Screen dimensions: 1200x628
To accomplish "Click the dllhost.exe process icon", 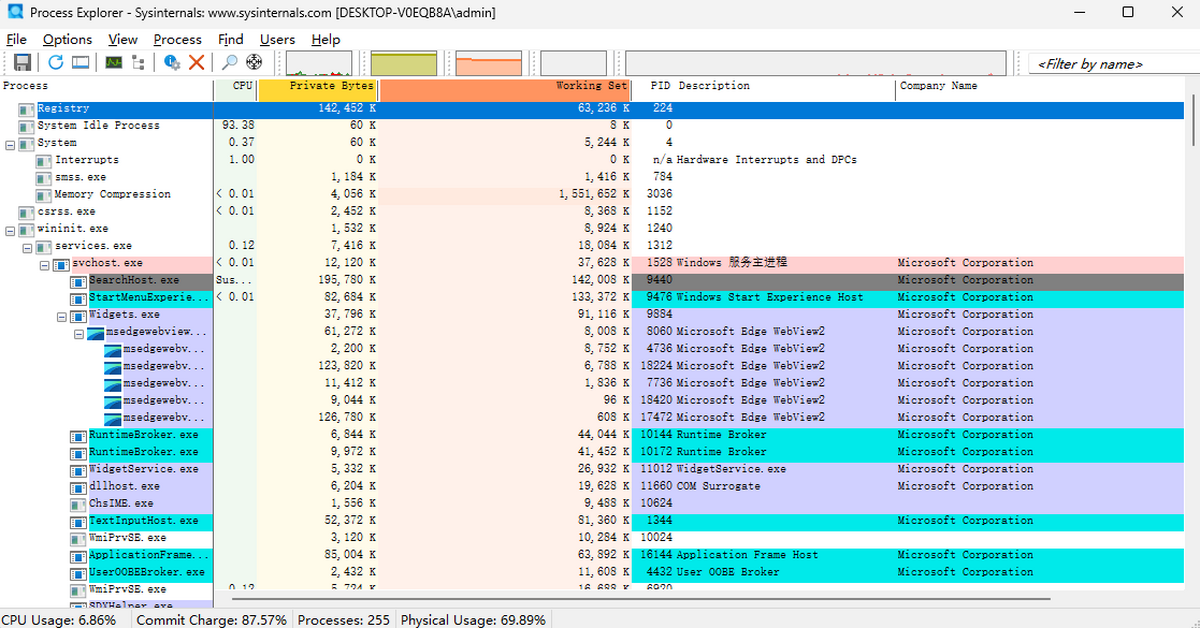I will [78, 487].
